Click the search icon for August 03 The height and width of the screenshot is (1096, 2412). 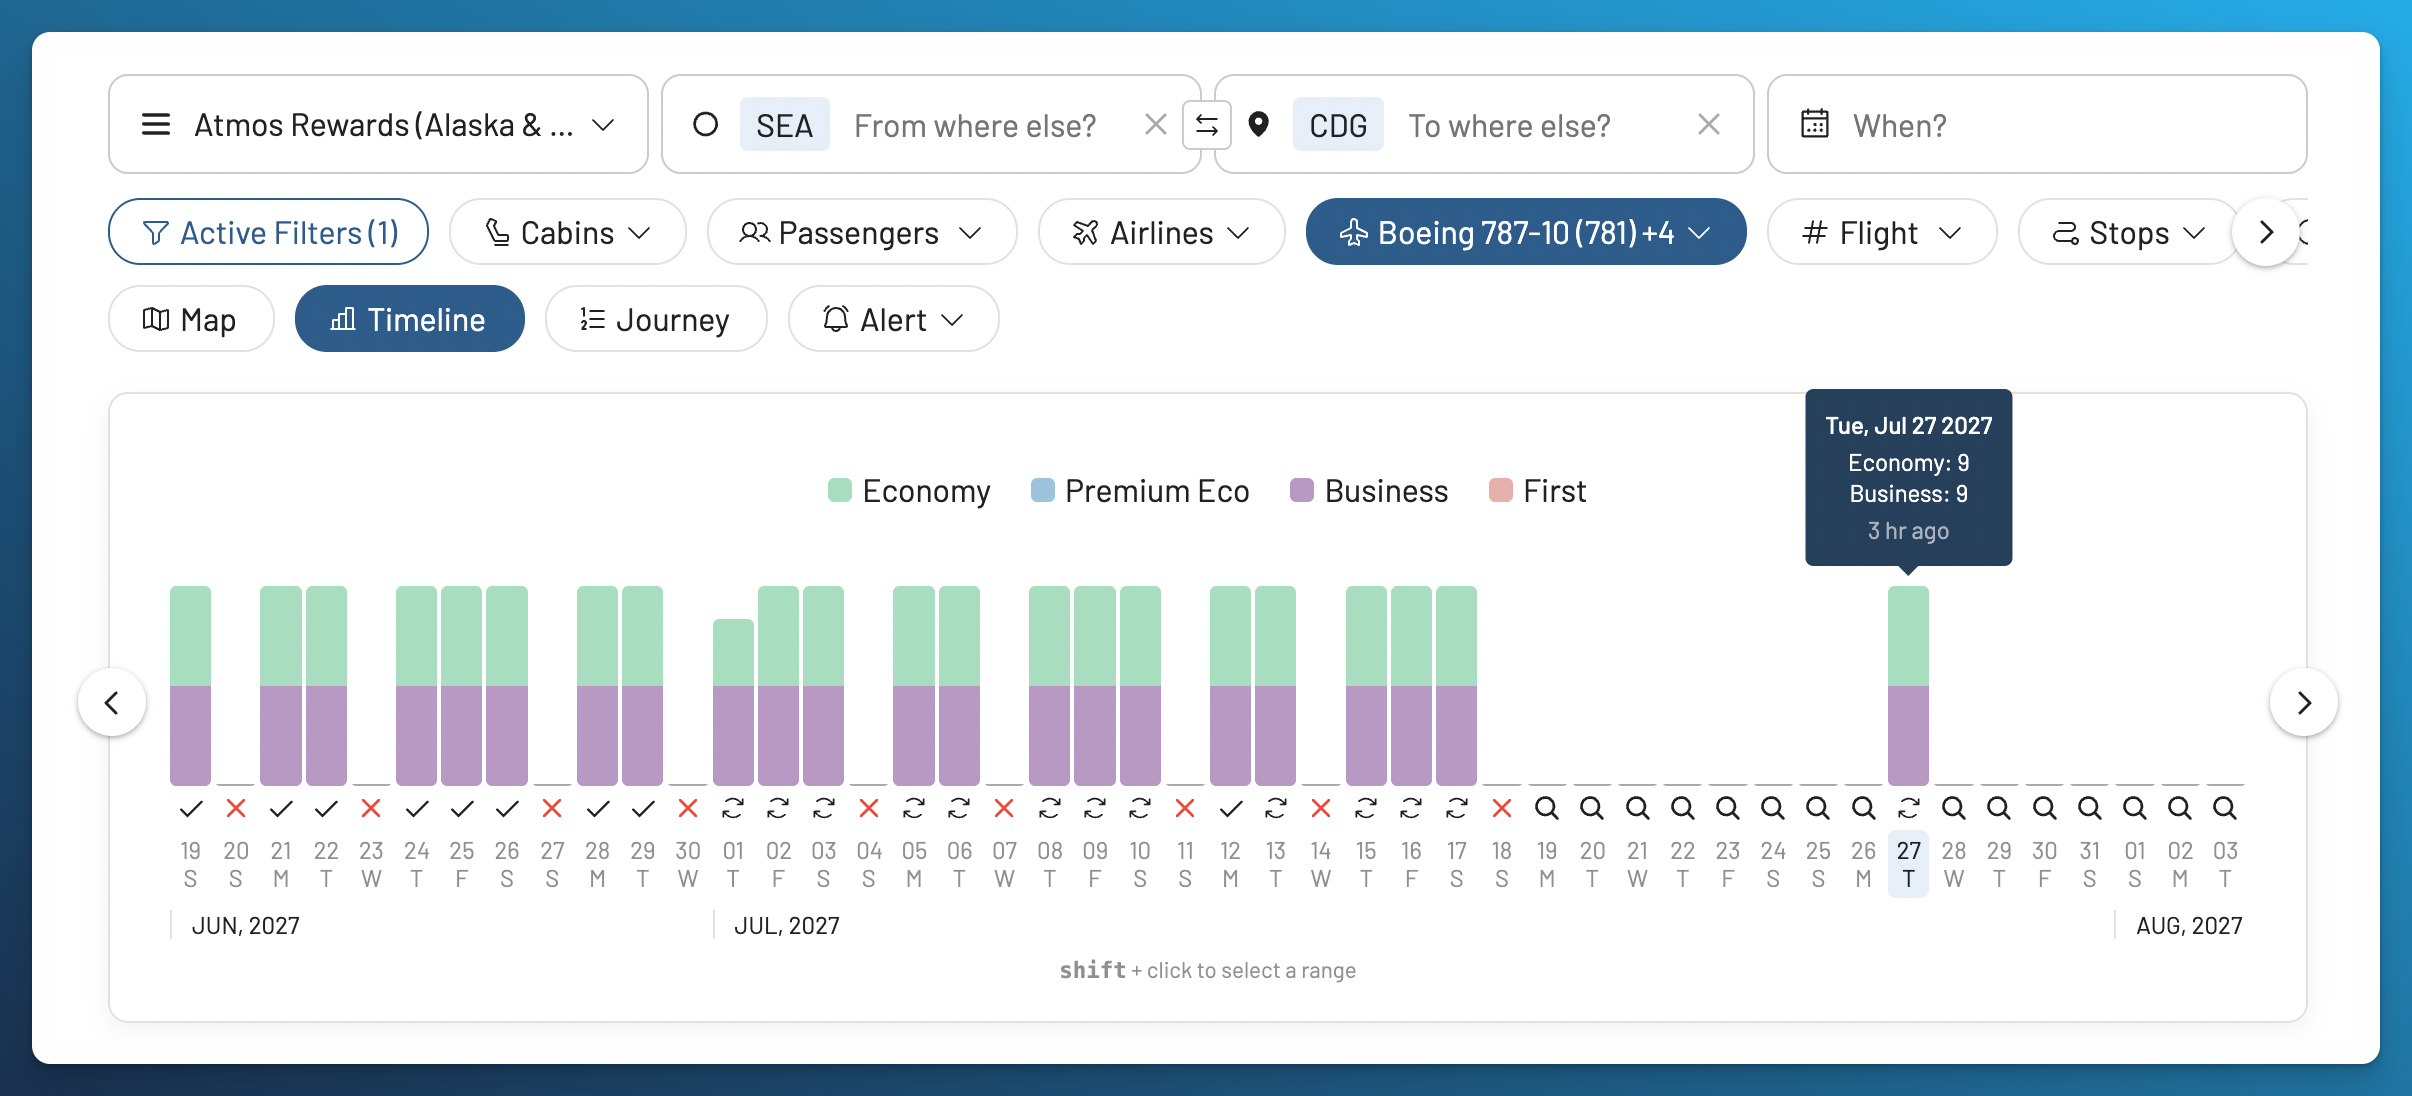[2225, 808]
